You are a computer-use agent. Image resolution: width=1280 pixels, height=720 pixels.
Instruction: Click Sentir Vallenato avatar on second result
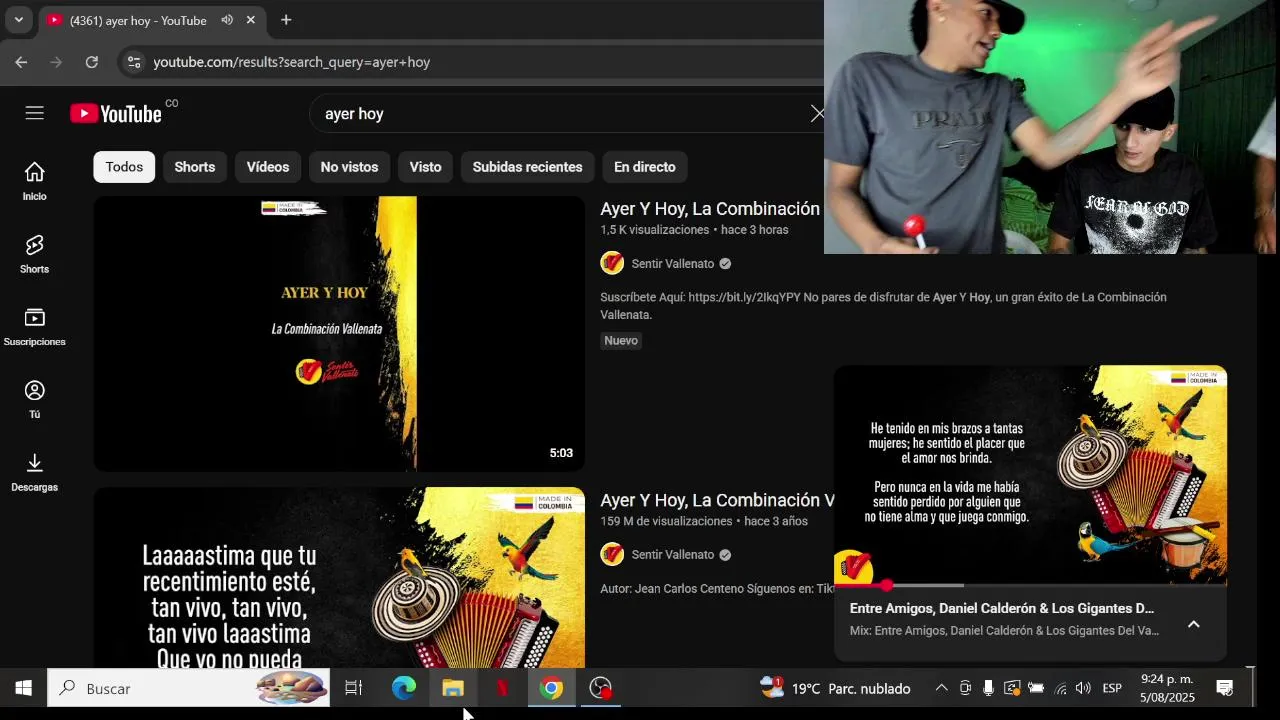(x=612, y=554)
